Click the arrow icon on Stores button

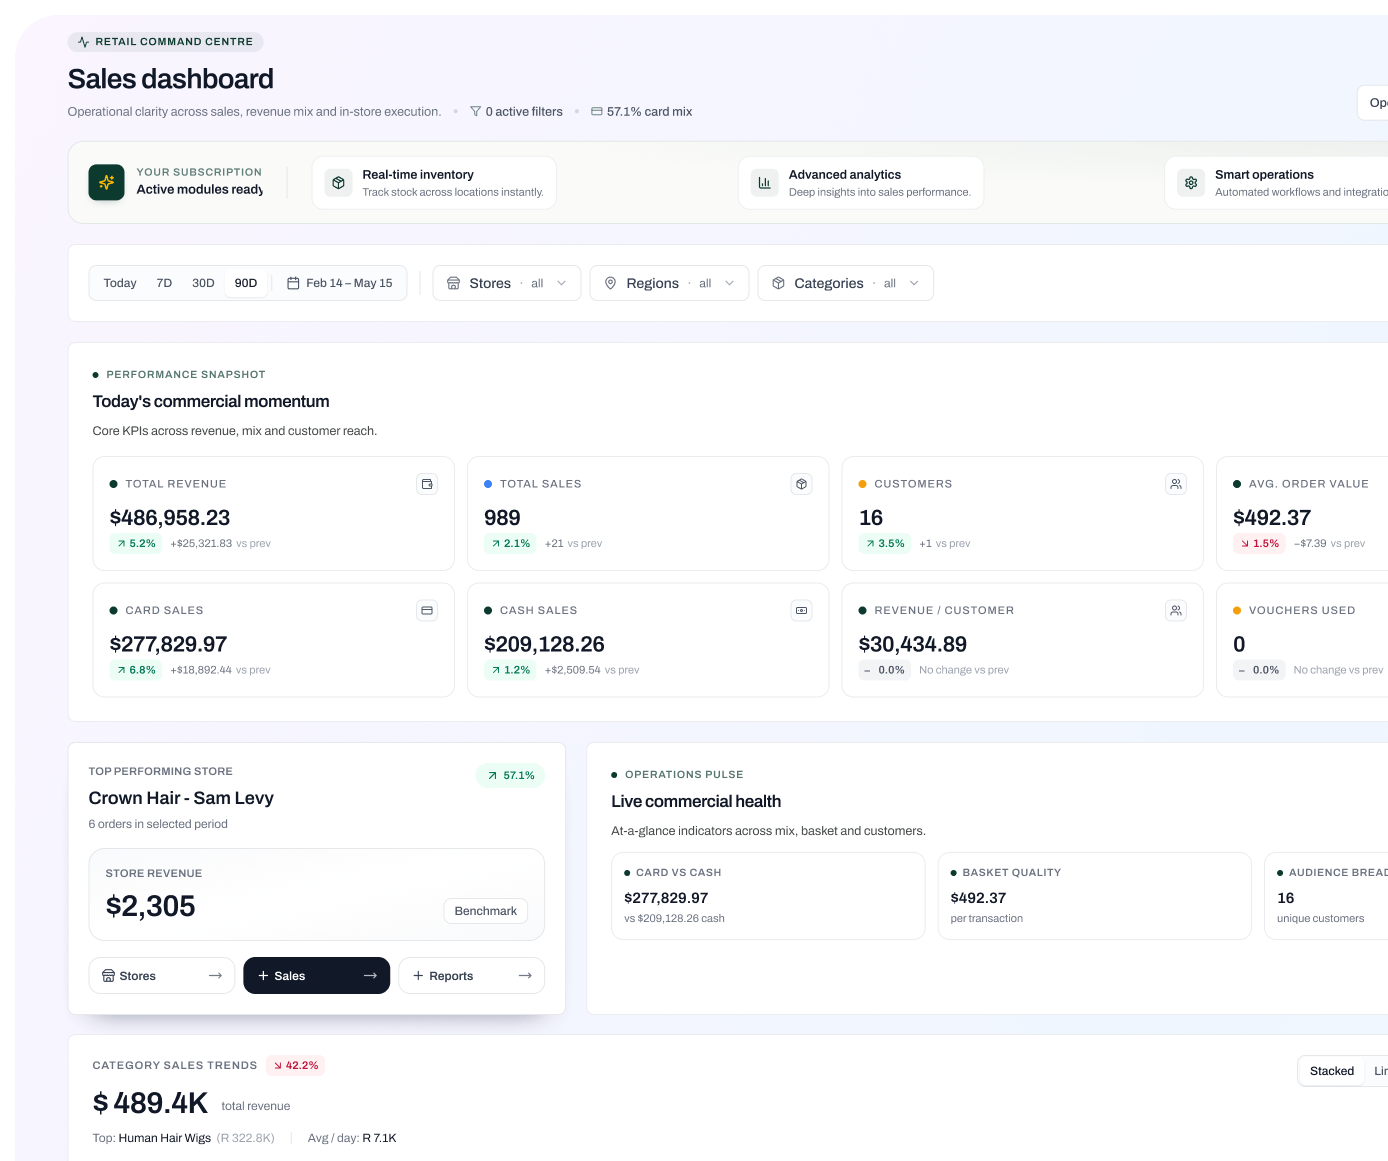click(215, 976)
